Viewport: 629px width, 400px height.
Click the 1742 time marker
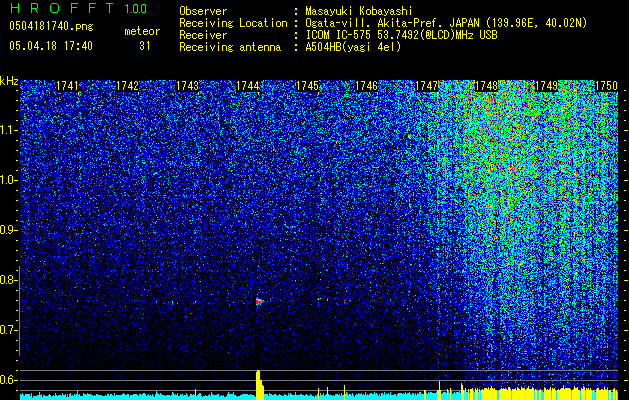(x=127, y=86)
